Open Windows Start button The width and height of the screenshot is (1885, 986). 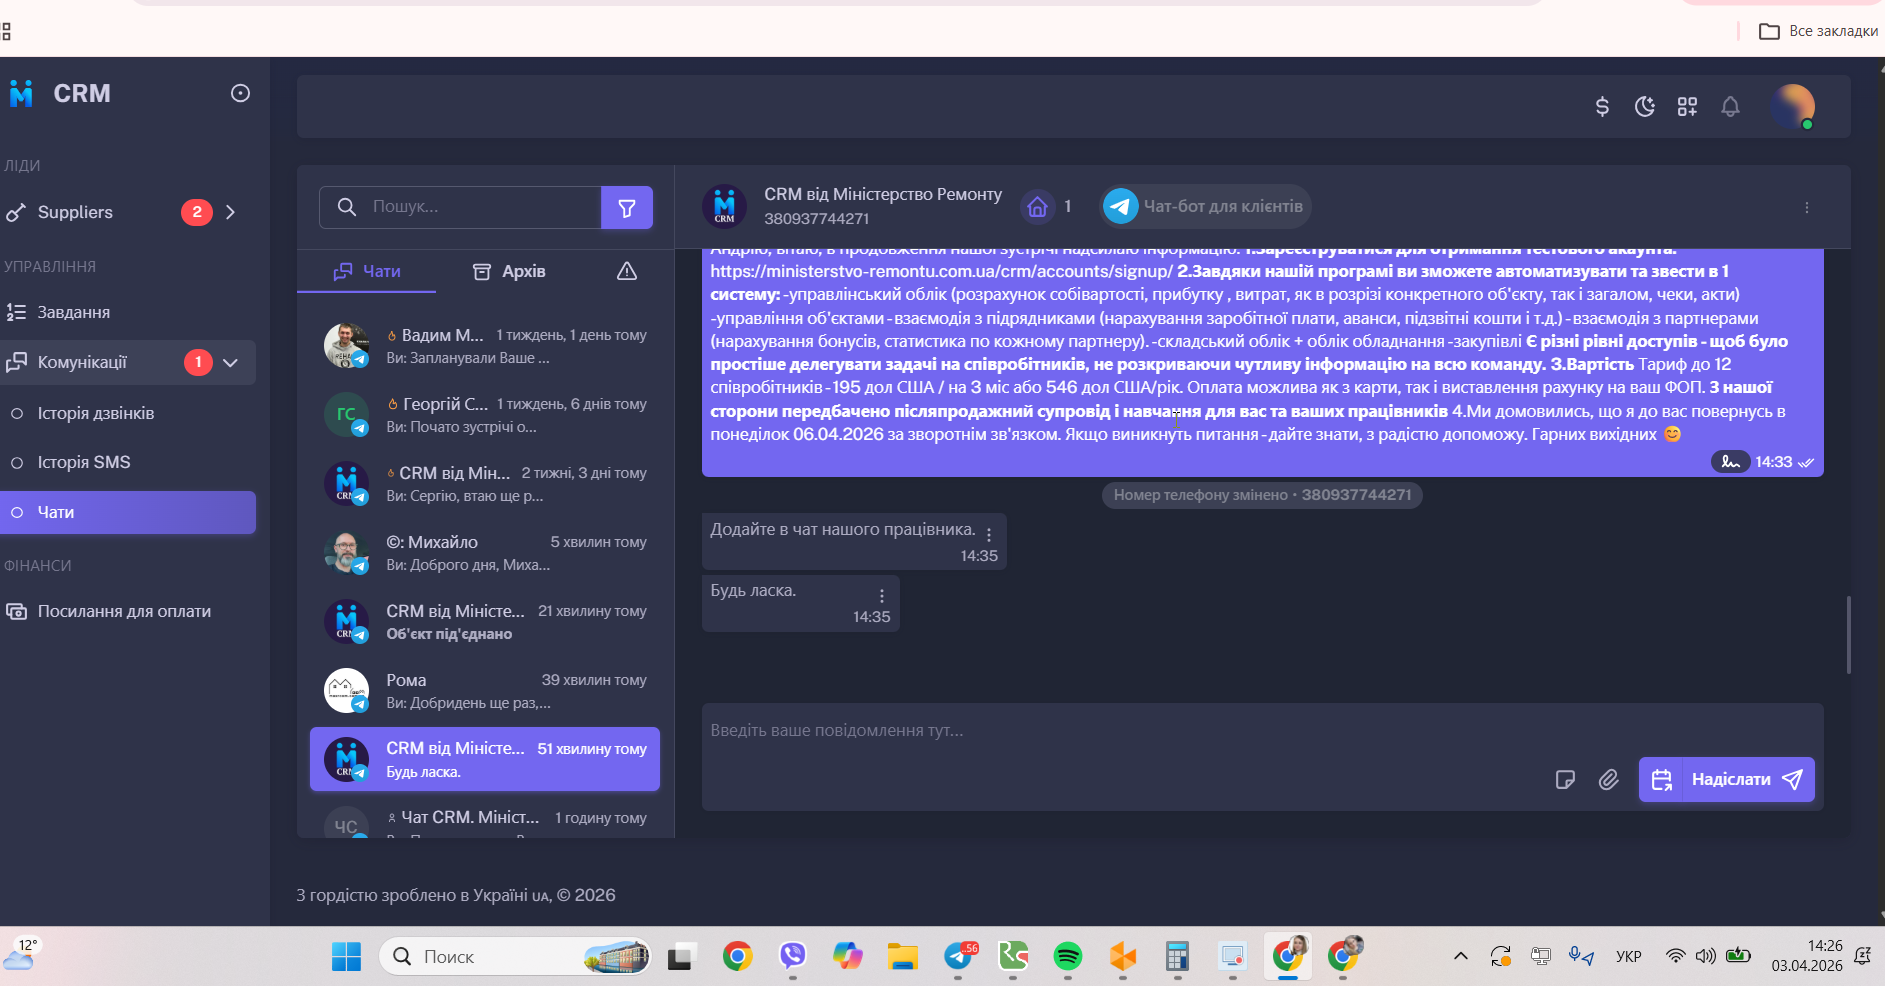pyautogui.click(x=346, y=957)
